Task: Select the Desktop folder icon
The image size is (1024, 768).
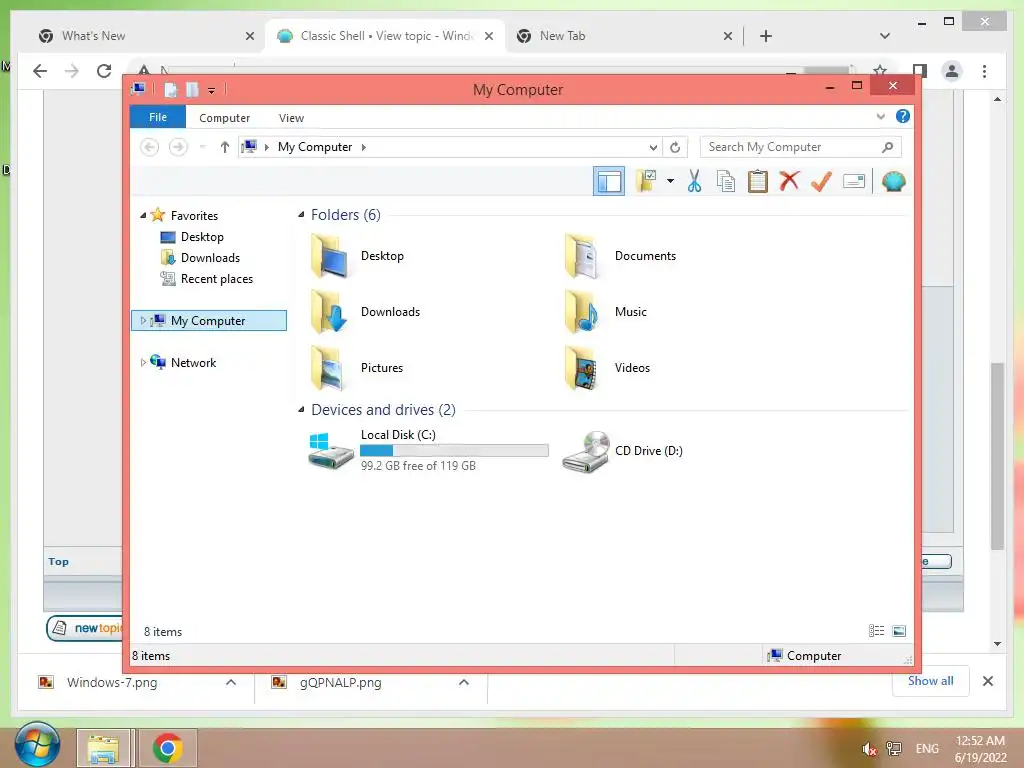Action: [x=330, y=256]
